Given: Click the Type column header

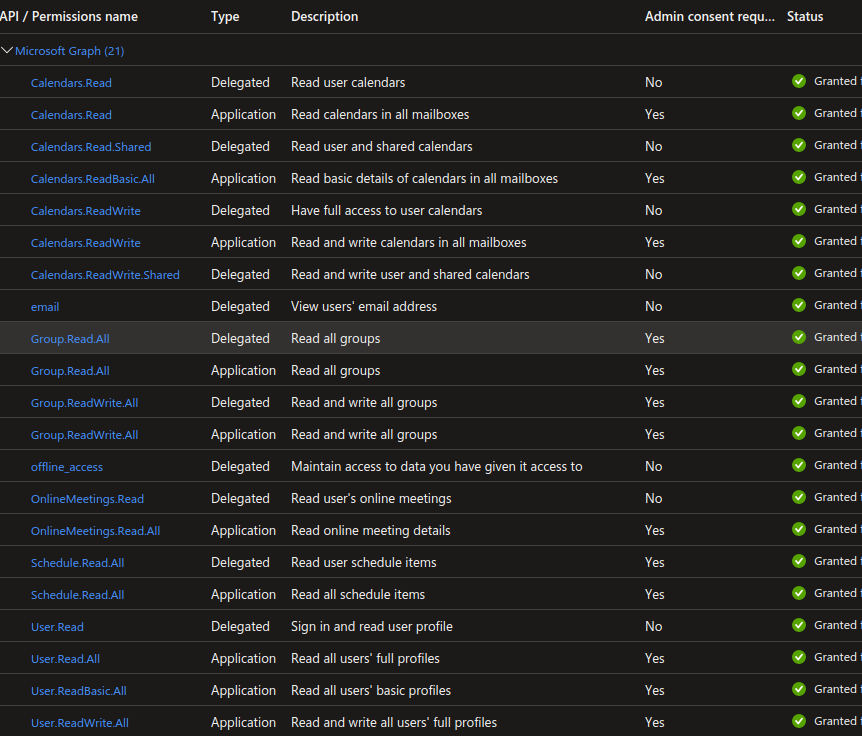Looking at the screenshot, I should 225,16.
